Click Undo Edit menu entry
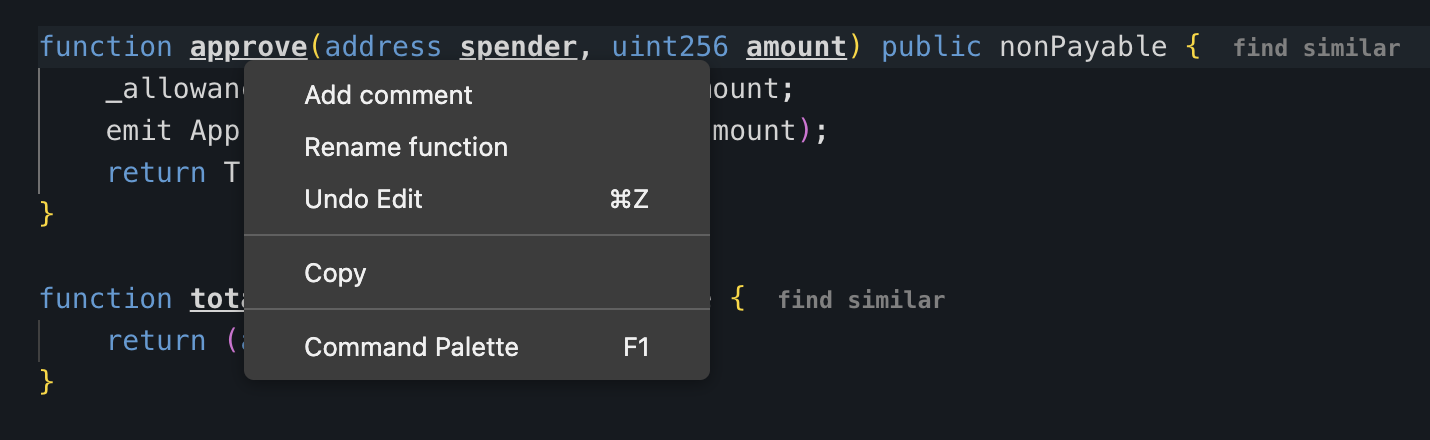1430x440 pixels. 363,200
